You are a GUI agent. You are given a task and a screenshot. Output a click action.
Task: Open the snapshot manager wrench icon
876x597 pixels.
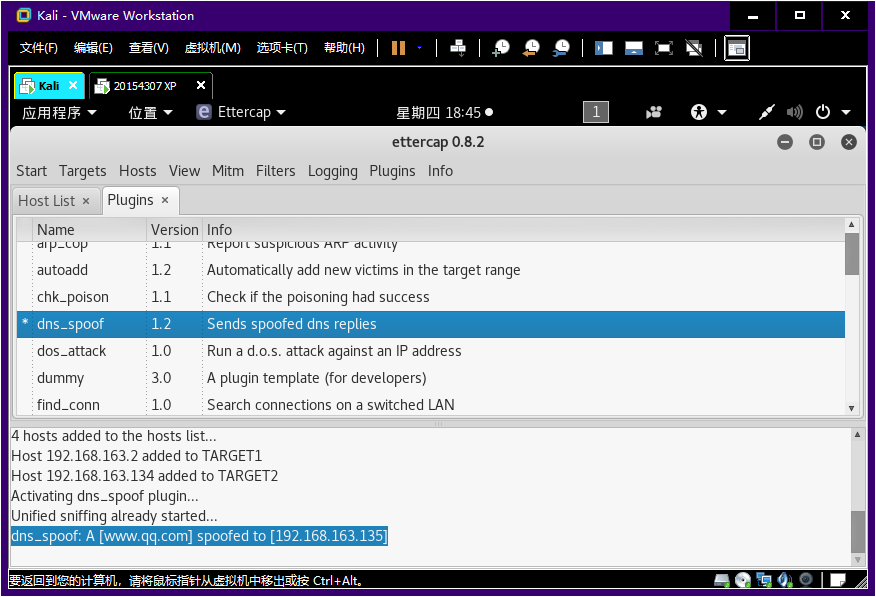[x=562, y=48]
